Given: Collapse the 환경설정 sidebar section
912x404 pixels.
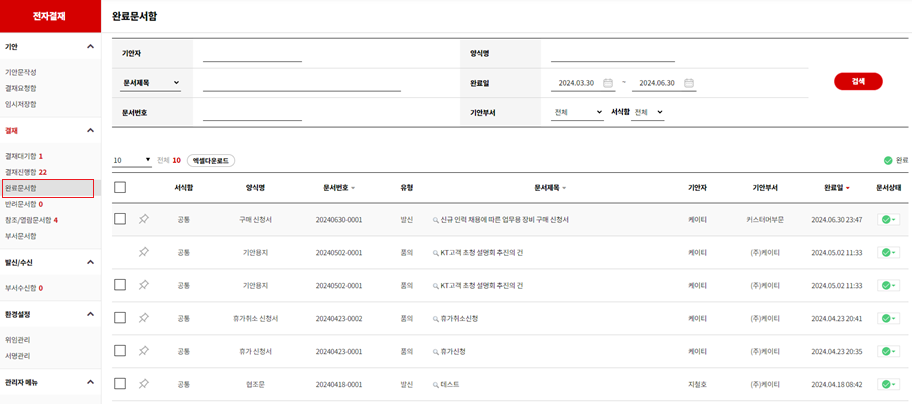Looking at the screenshot, I should point(90,314).
